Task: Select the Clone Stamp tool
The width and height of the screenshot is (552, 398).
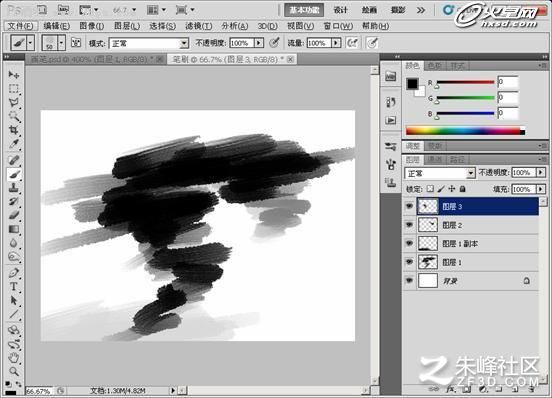Action: 14,188
